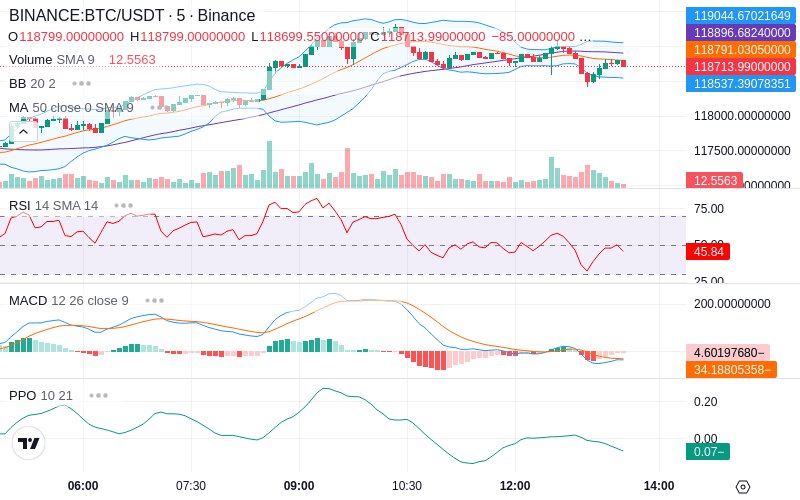
Task: Click the upper band 119044.67 price tag
Action: 741,15
